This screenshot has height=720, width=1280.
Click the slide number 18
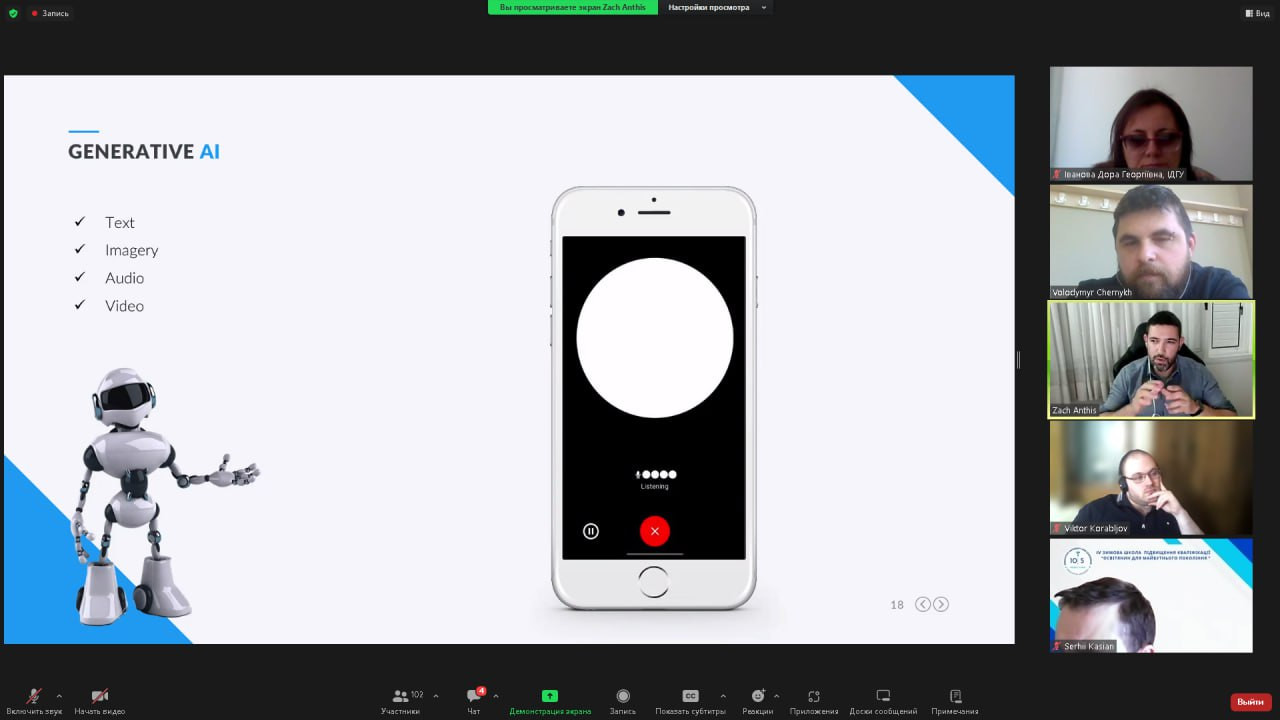click(x=897, y=605)
